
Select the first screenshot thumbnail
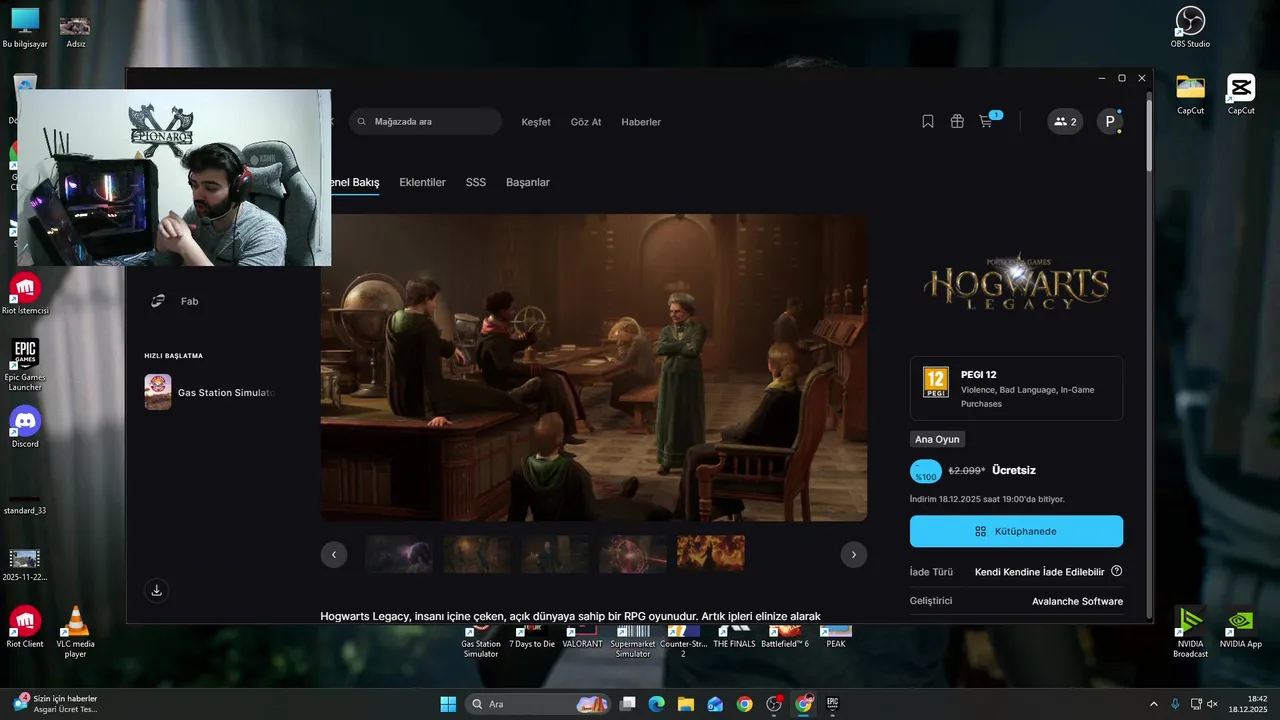399,554
